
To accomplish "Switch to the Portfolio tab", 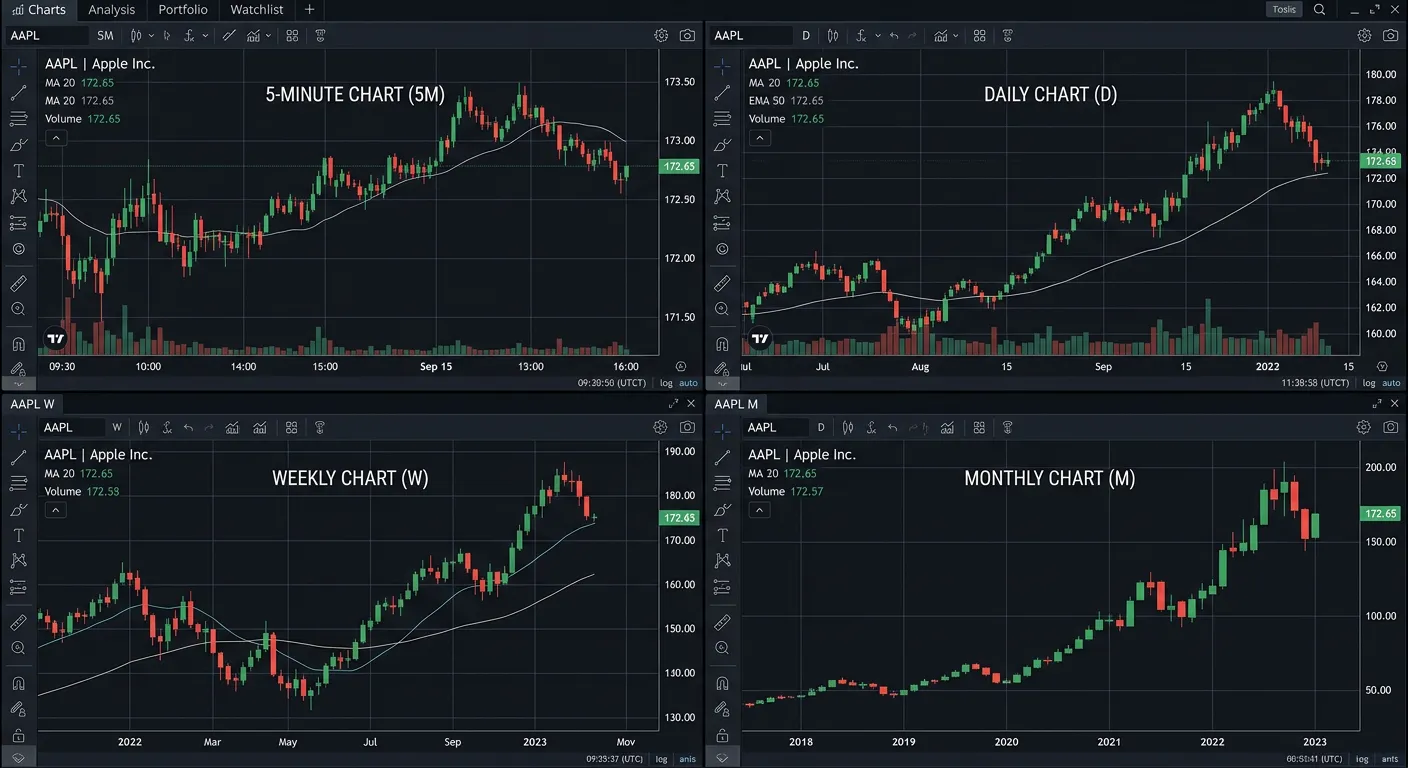I will (183, 10).
